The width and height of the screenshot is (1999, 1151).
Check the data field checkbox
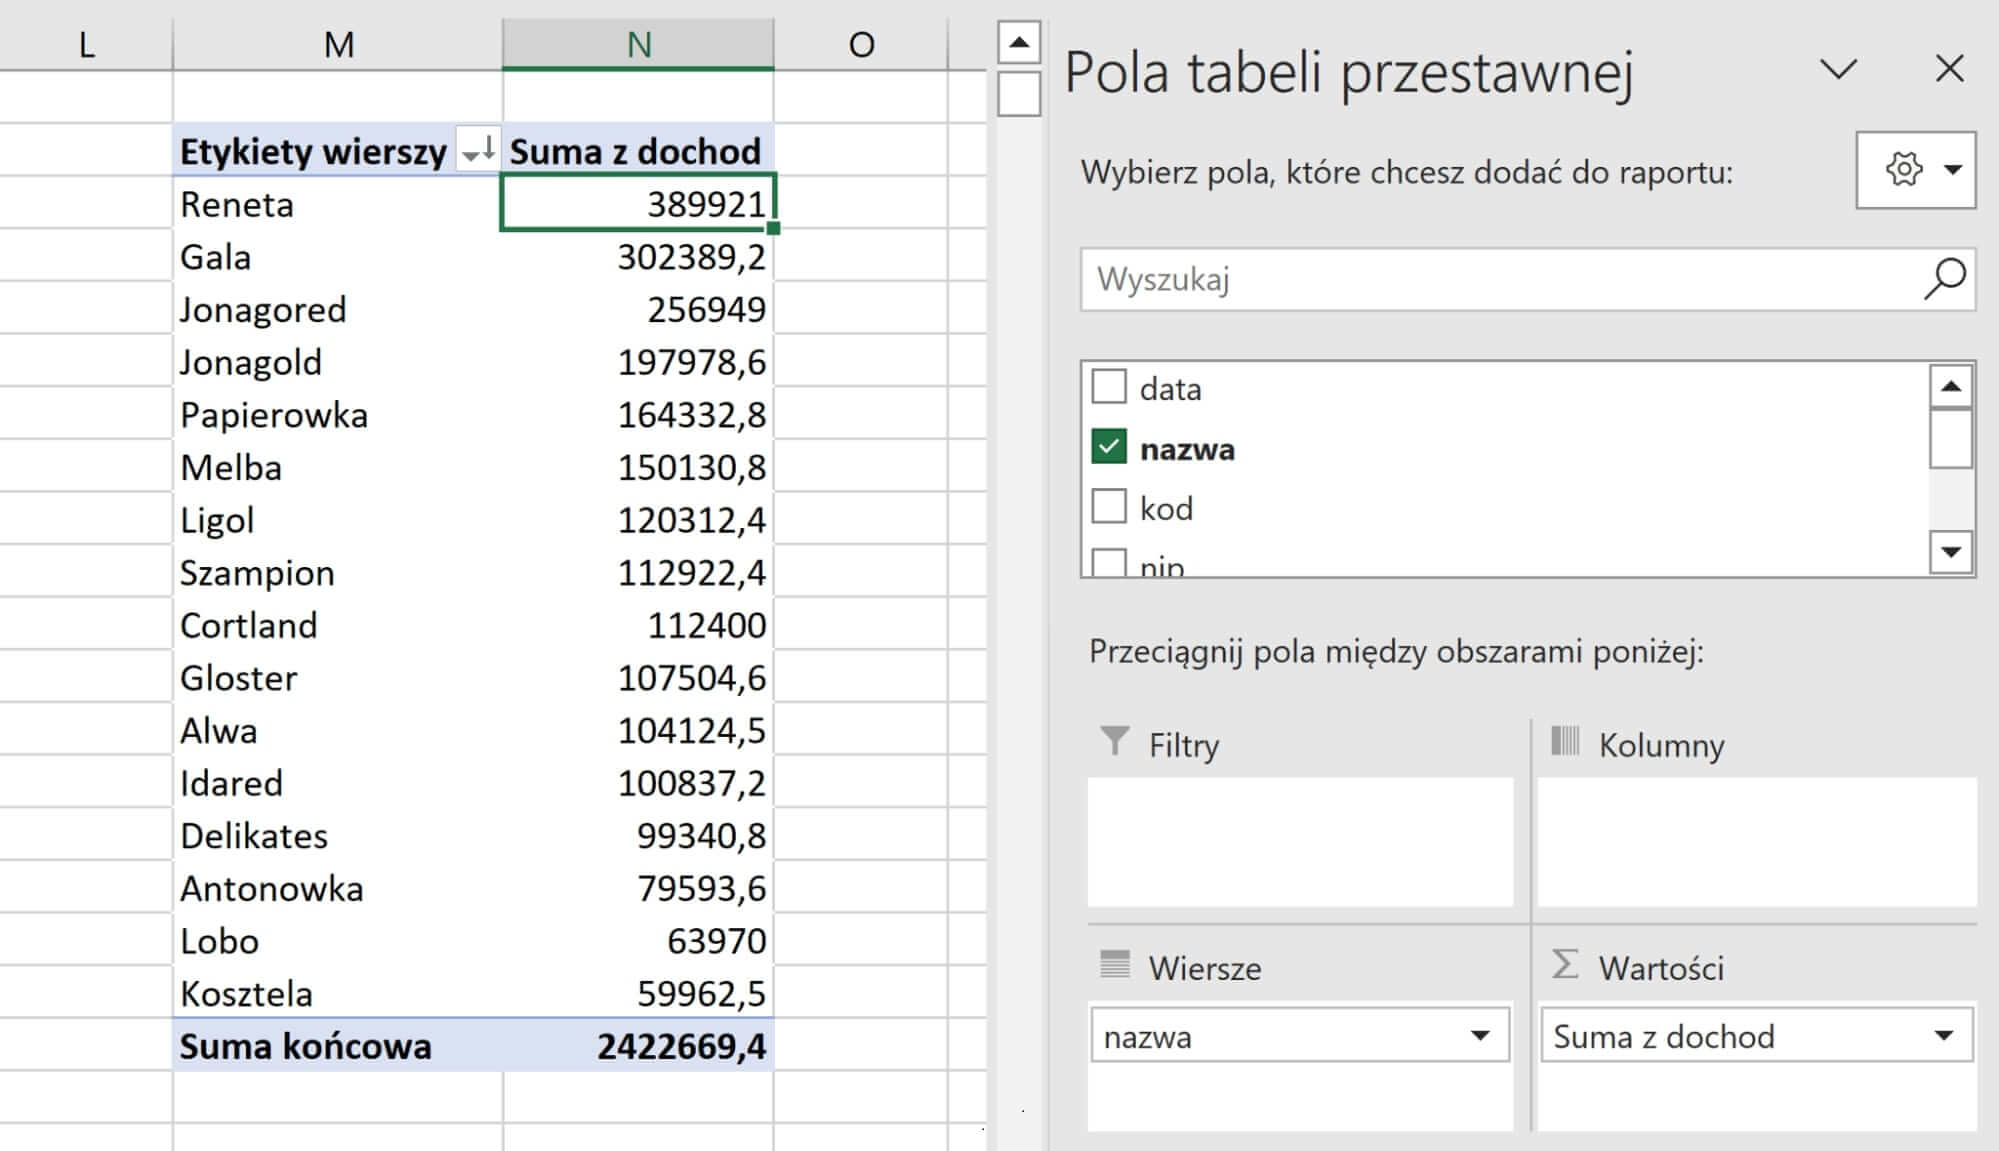tap(1109, 386)
